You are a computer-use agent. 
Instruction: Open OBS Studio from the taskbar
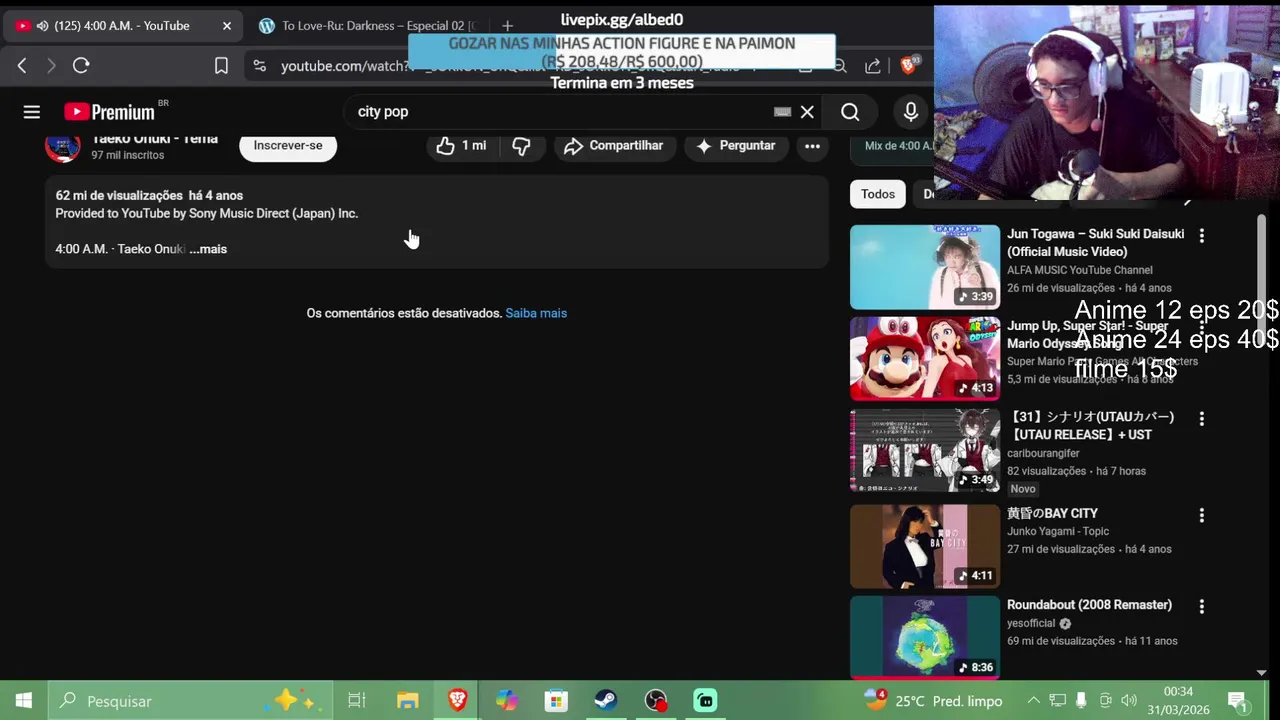(x=655, y=701)
